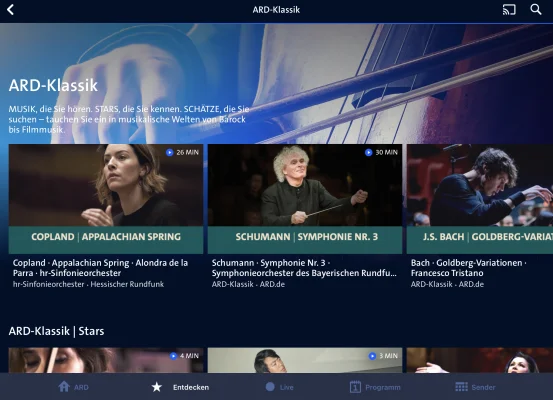Screen dimensions: 553x400
Task: Switch to the ARD tab label
Action: tap(81, 387)
